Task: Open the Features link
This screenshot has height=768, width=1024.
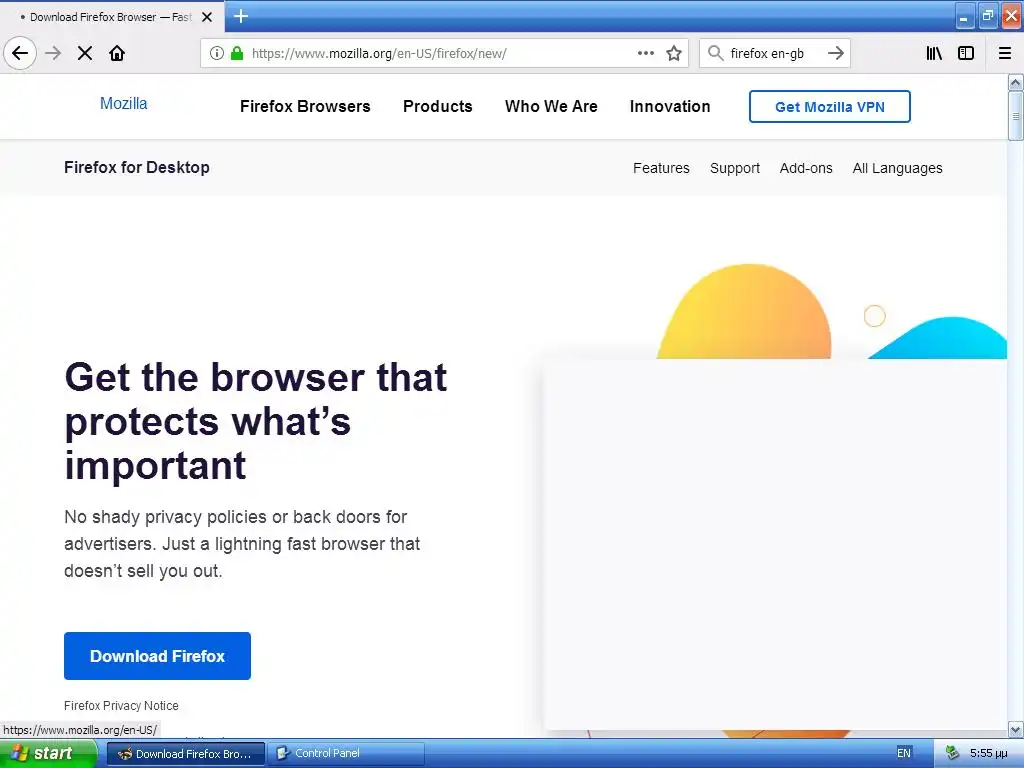Action: (661, 168)
